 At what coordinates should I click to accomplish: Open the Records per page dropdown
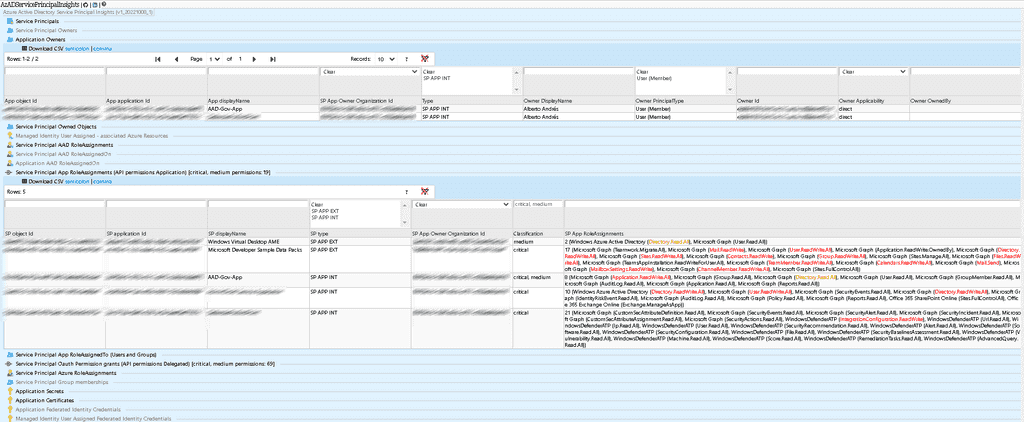(x=385, y=59)
